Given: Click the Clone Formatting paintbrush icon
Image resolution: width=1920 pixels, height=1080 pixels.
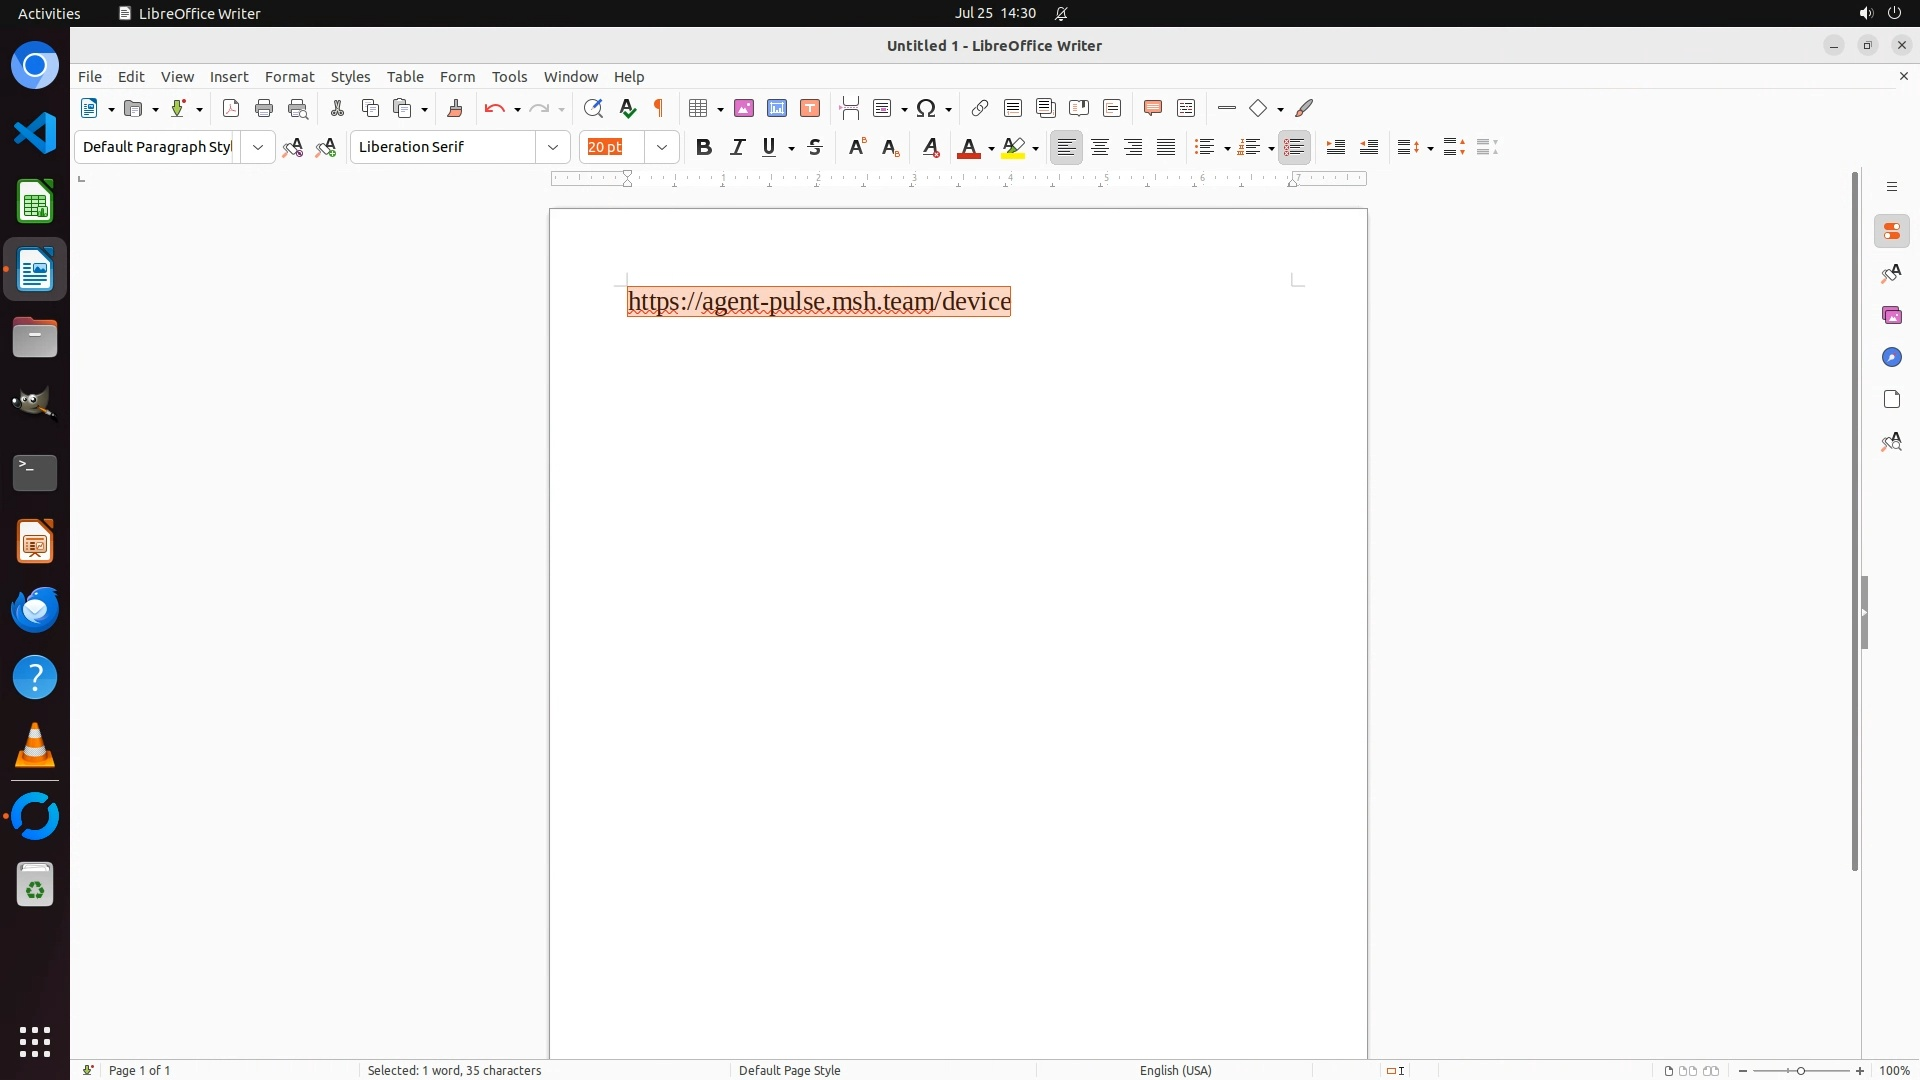Looking at the screenshot, I should click(x=455, y=108).
